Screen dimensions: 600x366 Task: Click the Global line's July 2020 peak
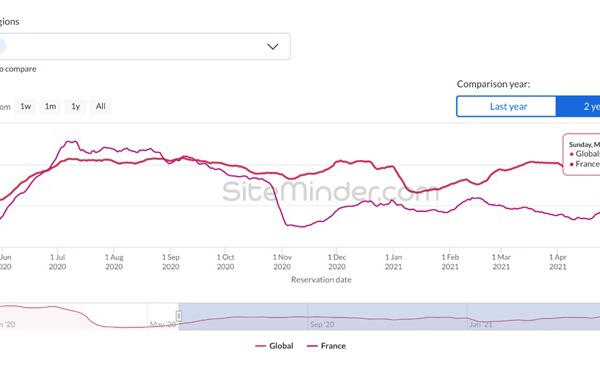(71, 159)
